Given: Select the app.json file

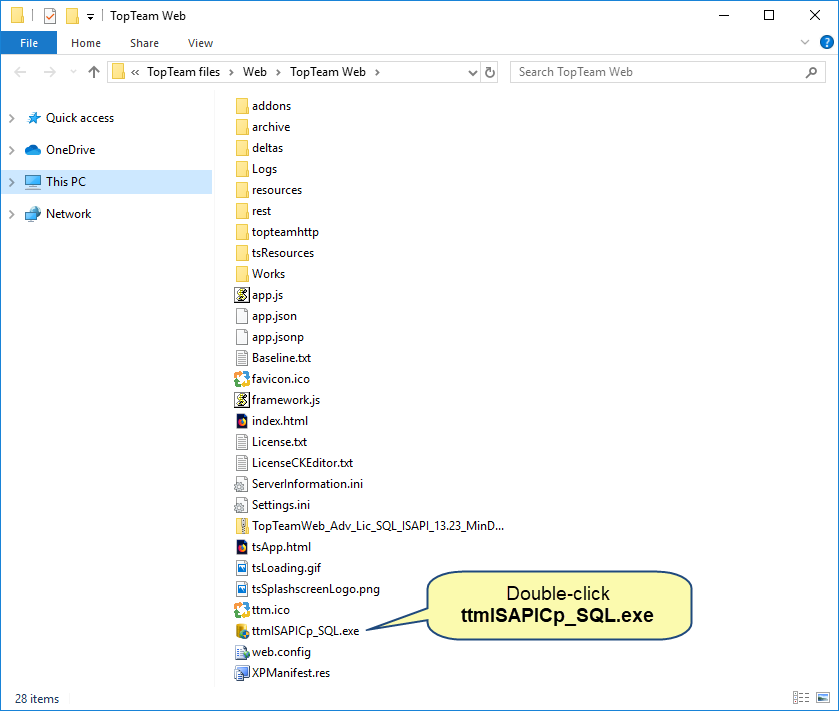Looking at the screenshot, I should point(266,316).
